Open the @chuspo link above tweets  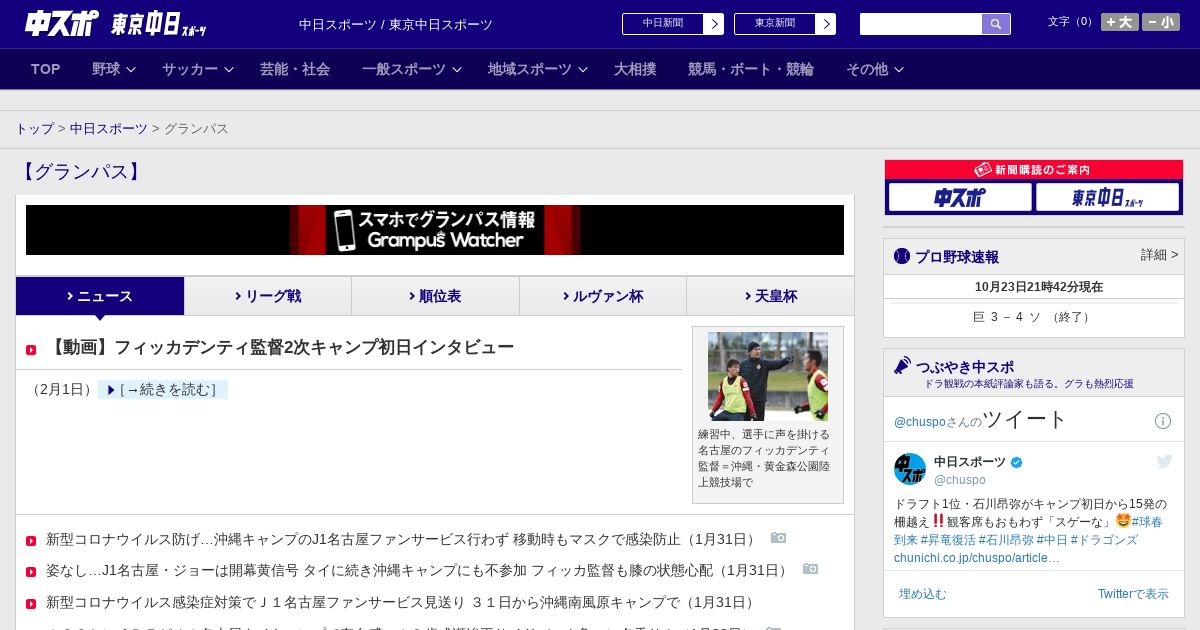[919, 422]
